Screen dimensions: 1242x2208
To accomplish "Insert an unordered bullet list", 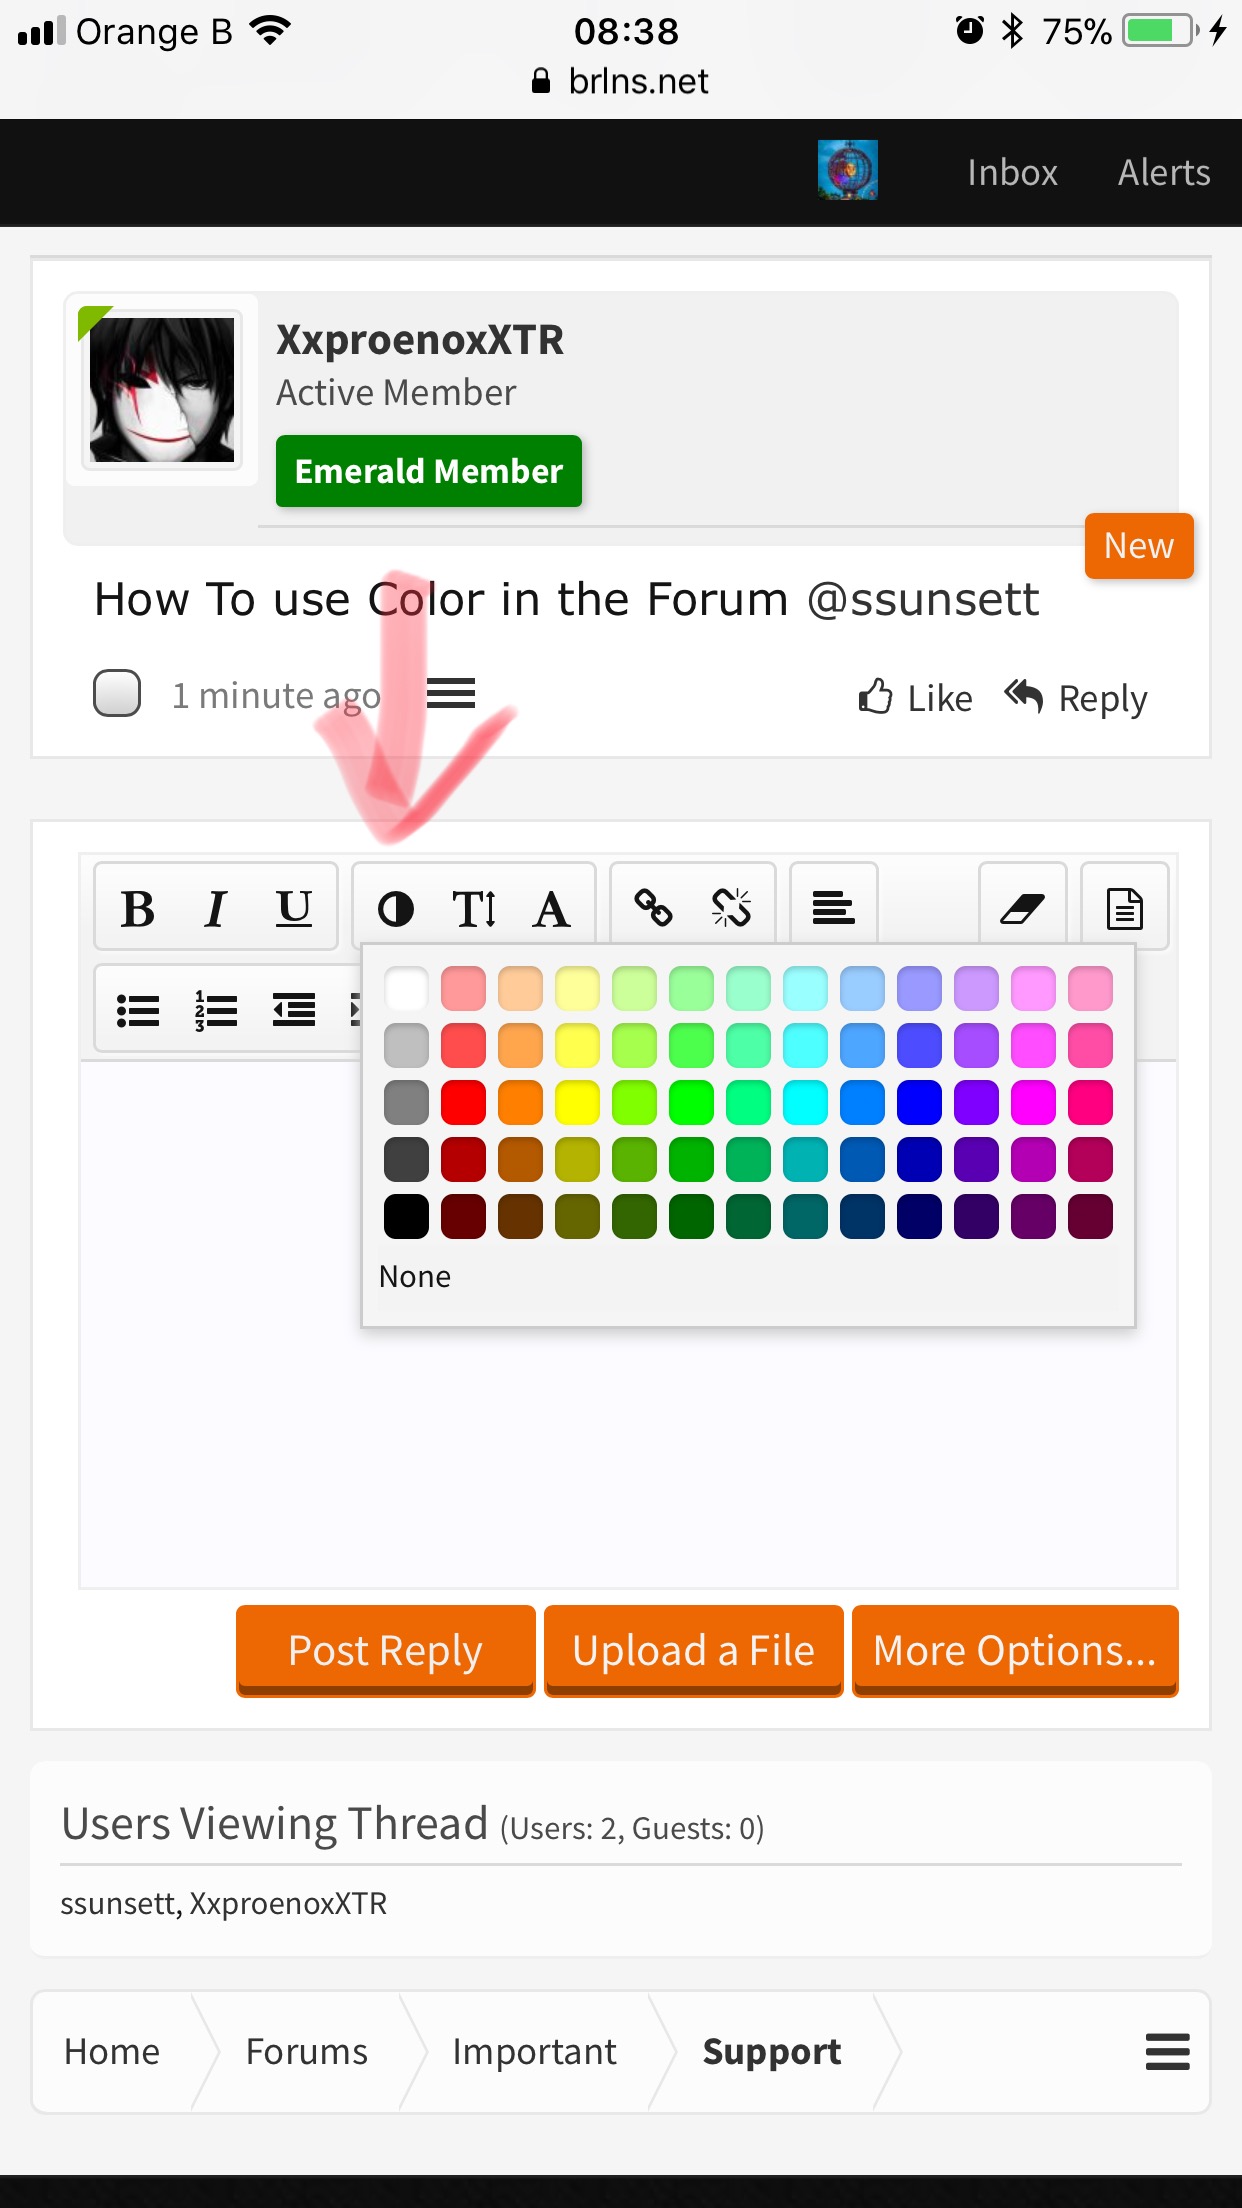I will coord(138,1011).
